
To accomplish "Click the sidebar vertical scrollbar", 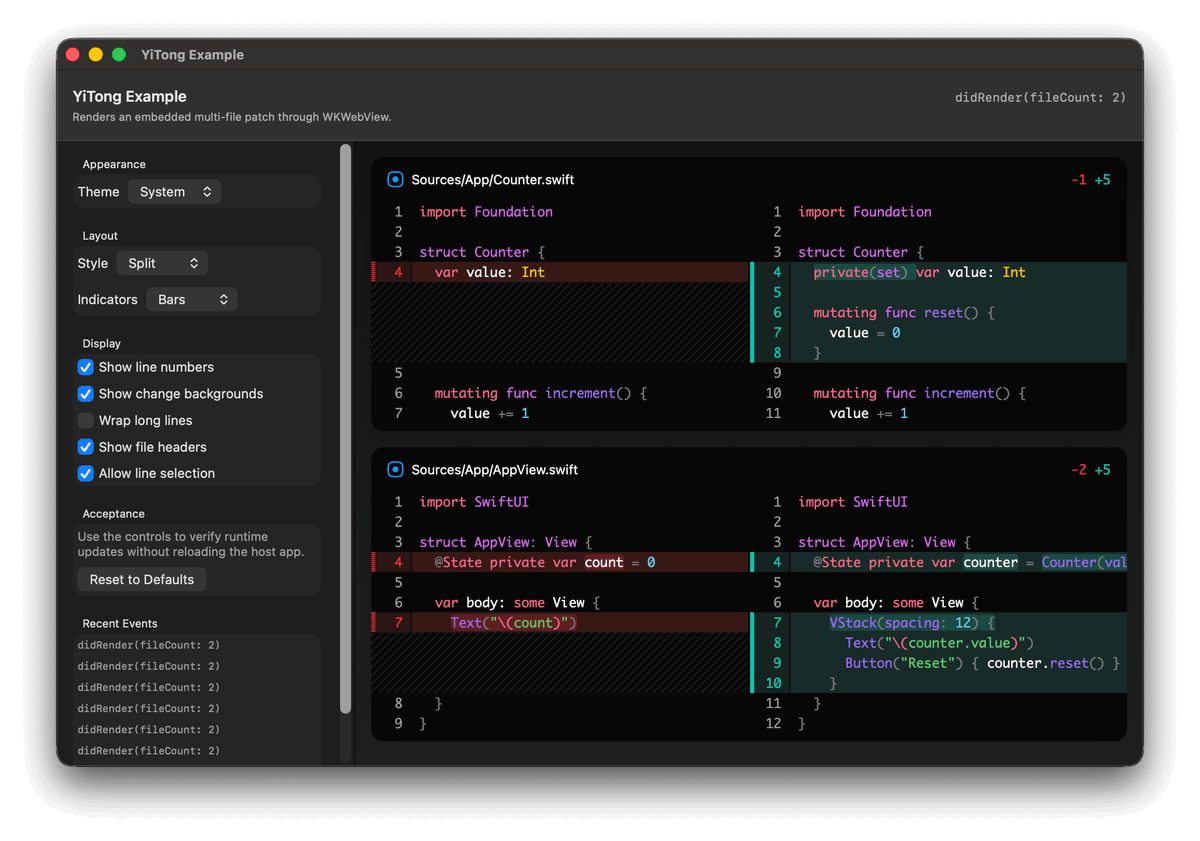I will (346, 430).
